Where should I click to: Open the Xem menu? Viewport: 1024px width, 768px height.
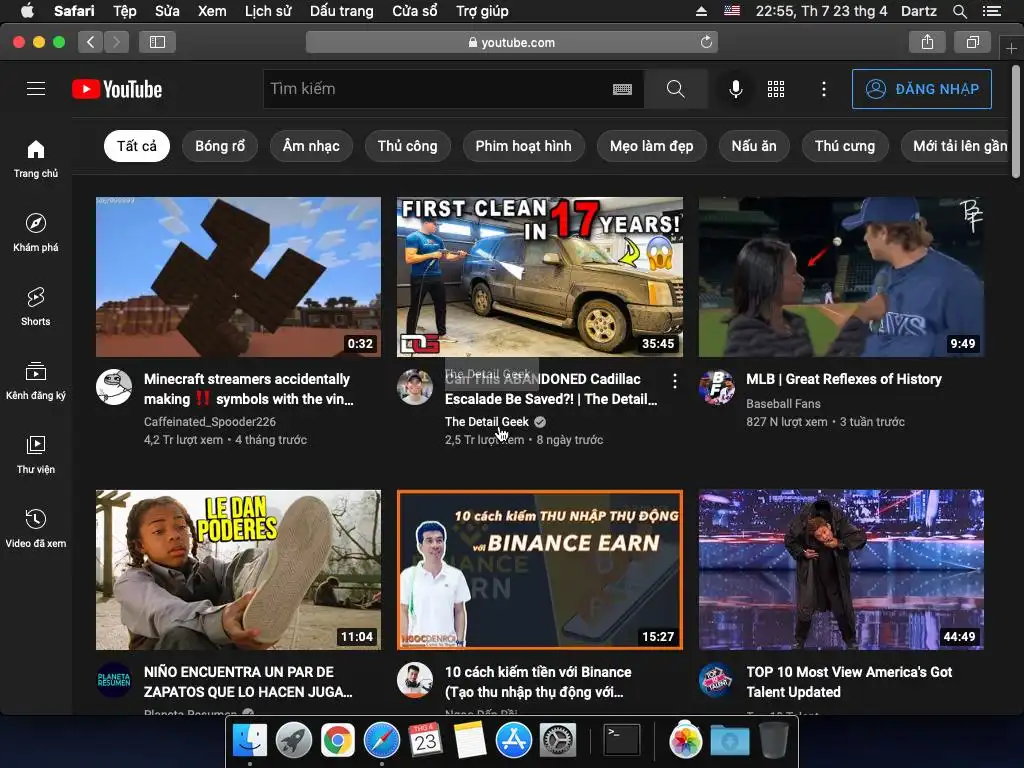pos(212,11)
